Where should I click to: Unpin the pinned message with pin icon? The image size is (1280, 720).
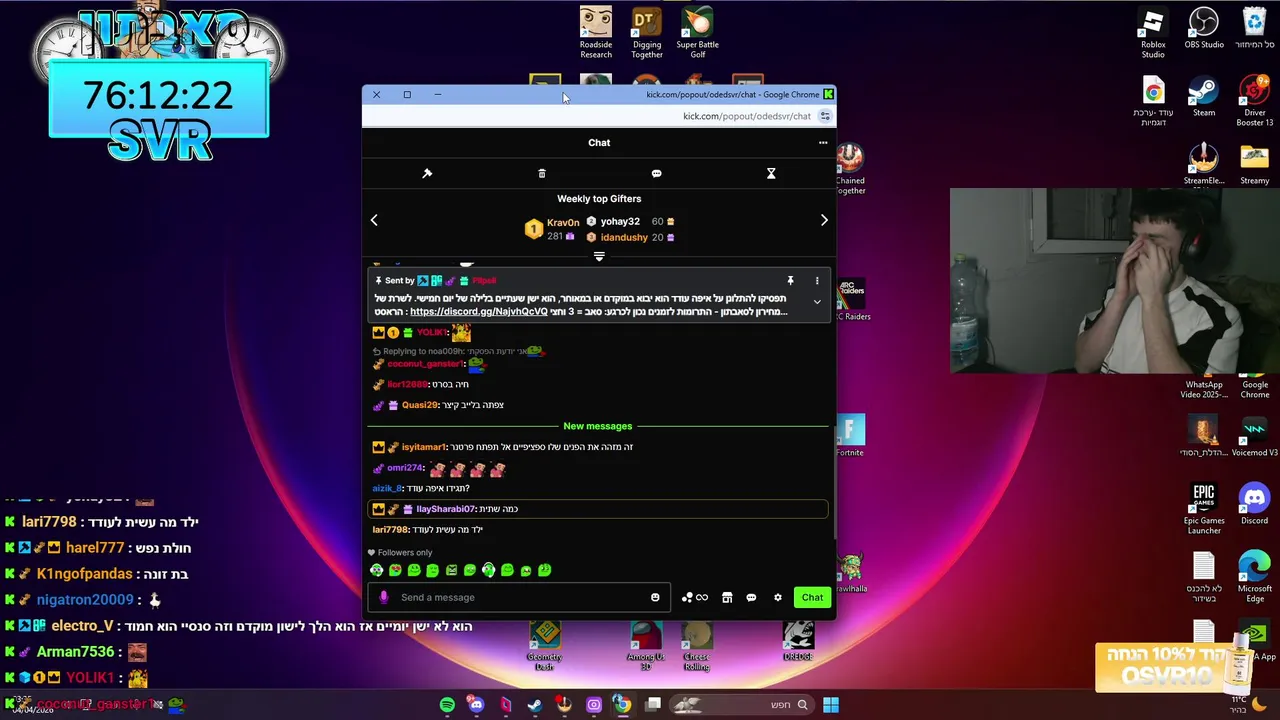click(x=790, y=281)
